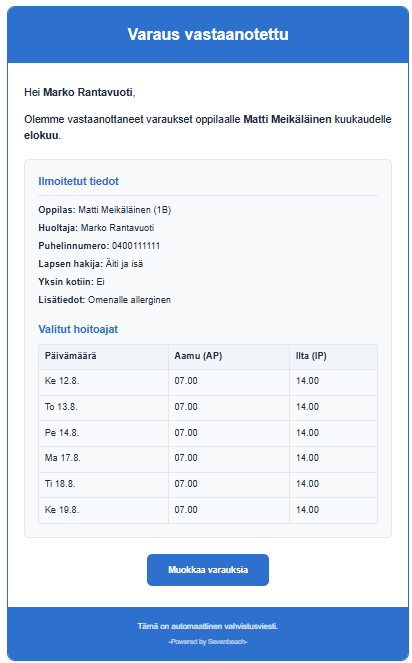412x663 pixels.
Task: Select the Varaus vastaanotettu header title
Action: coord(208,34)
